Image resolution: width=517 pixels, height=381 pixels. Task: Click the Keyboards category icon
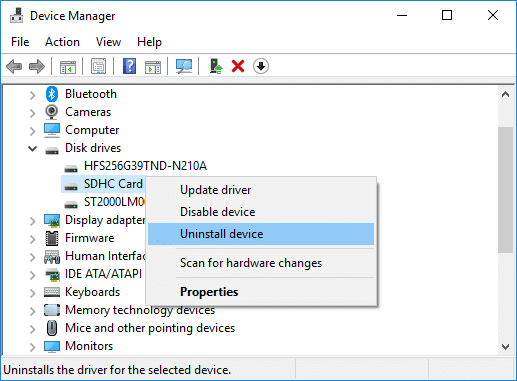52,292
